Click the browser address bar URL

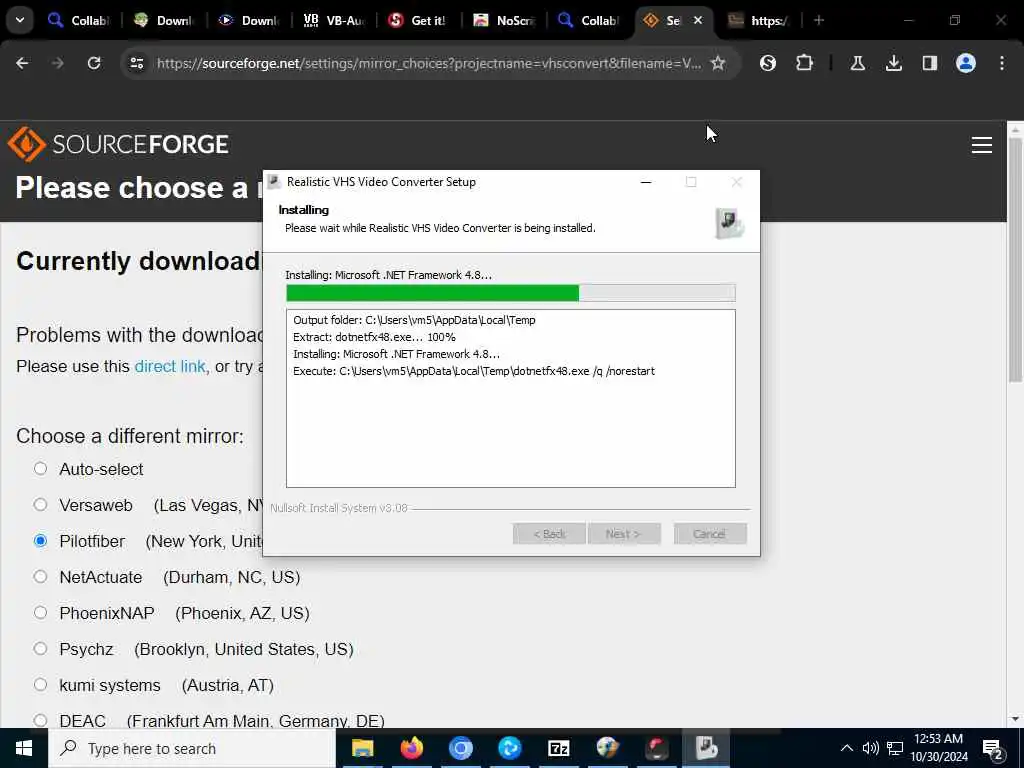pyautogui.click(x=428, y=63)
